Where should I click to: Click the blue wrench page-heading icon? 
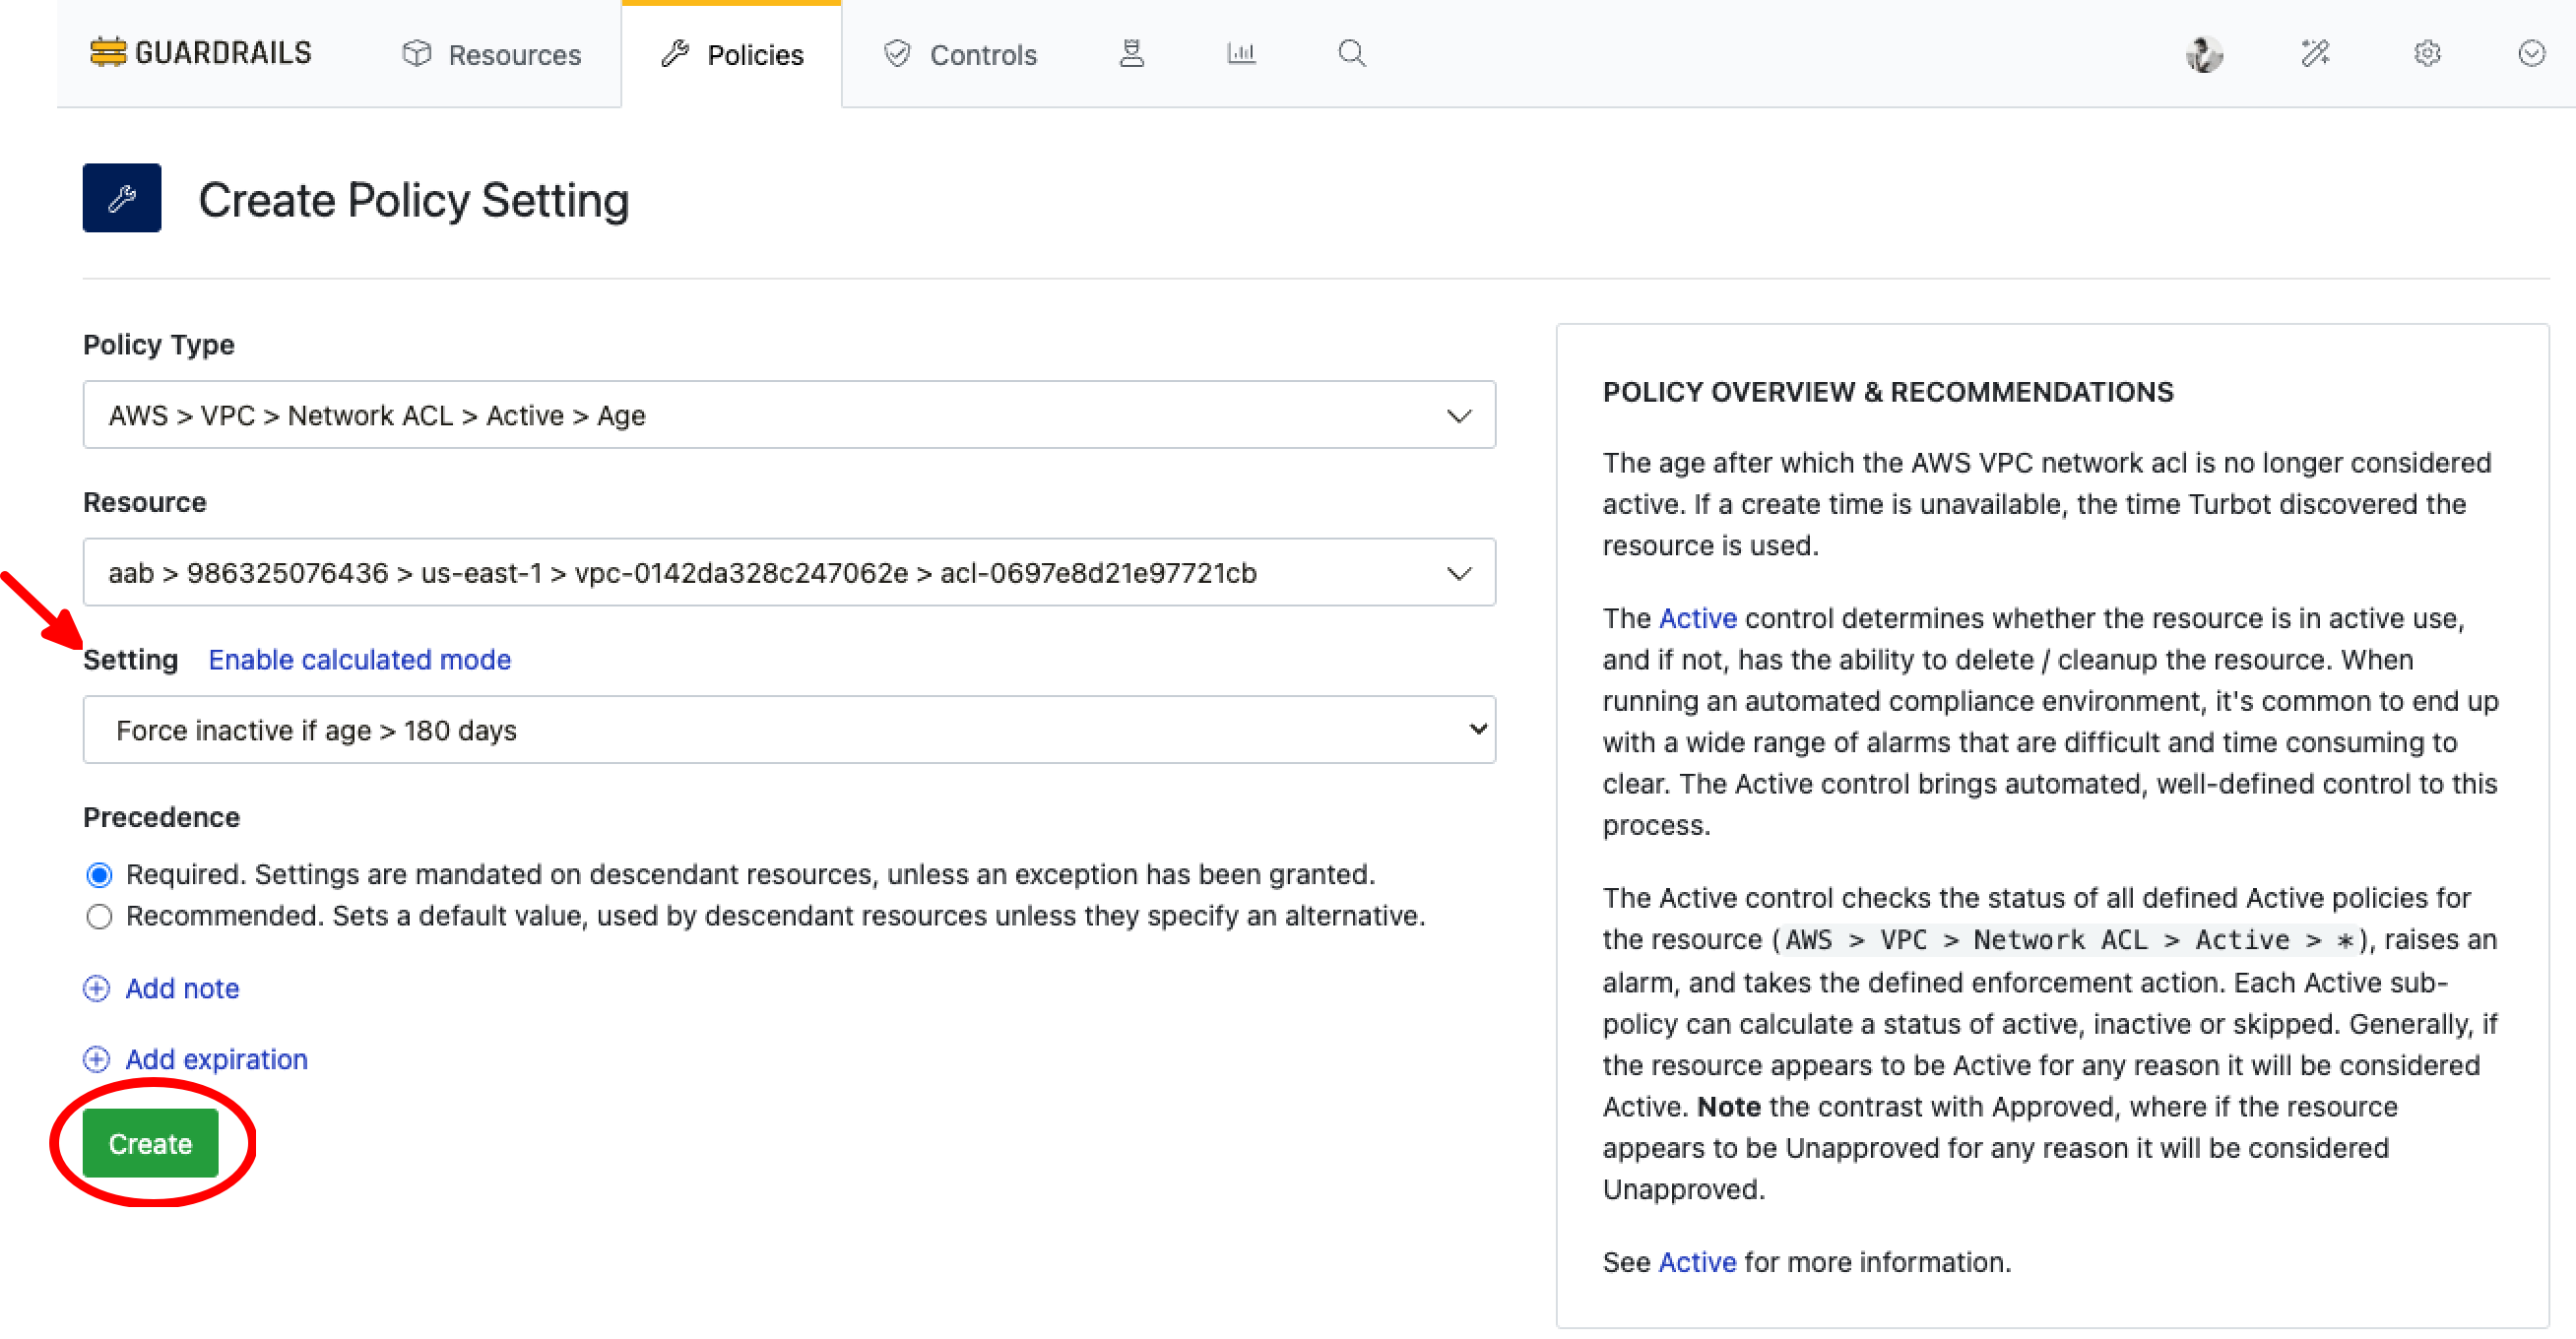coord(122,198)
